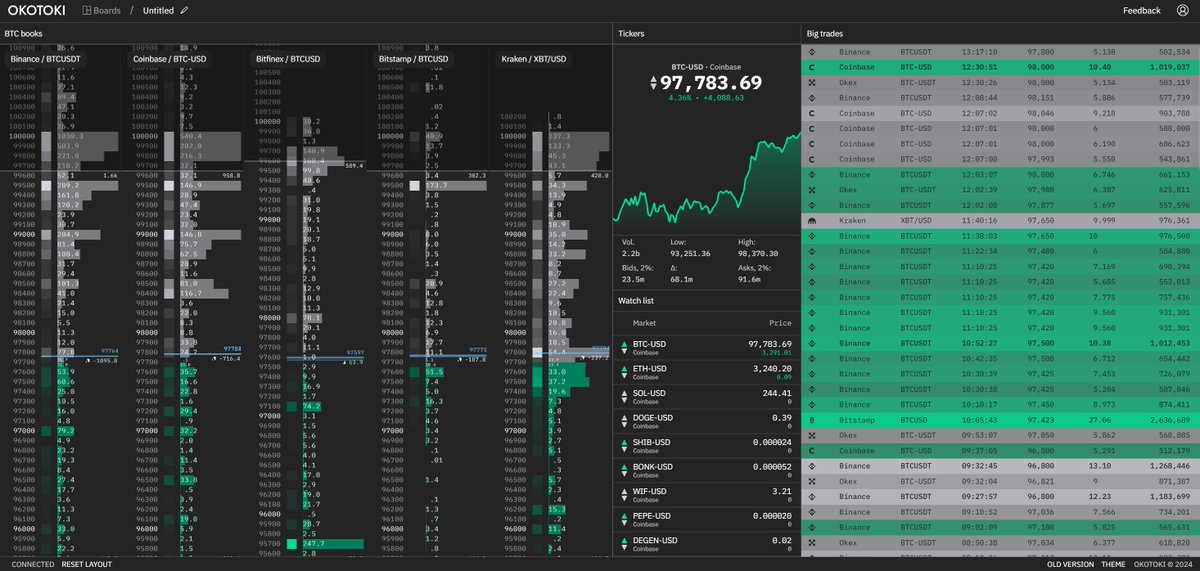
Task: Click the Binance / BTCUSDT book header
Action: (46, 59)
